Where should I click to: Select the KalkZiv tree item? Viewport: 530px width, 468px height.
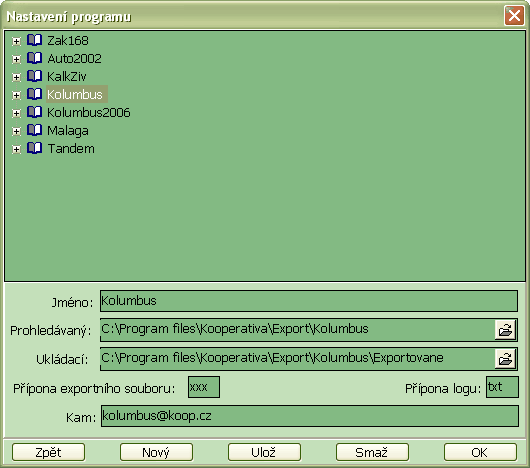(x=67, y=76)
